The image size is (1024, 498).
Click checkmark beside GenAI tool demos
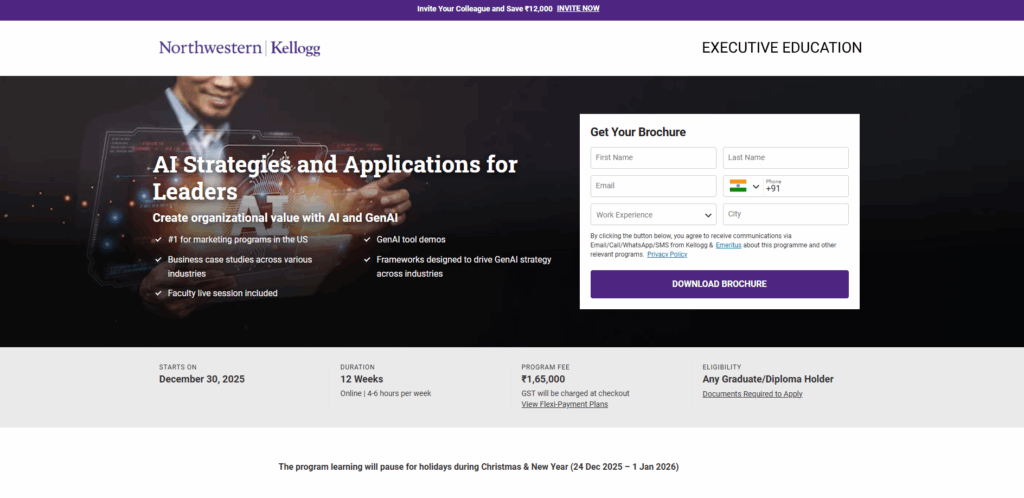pos(367,240)
